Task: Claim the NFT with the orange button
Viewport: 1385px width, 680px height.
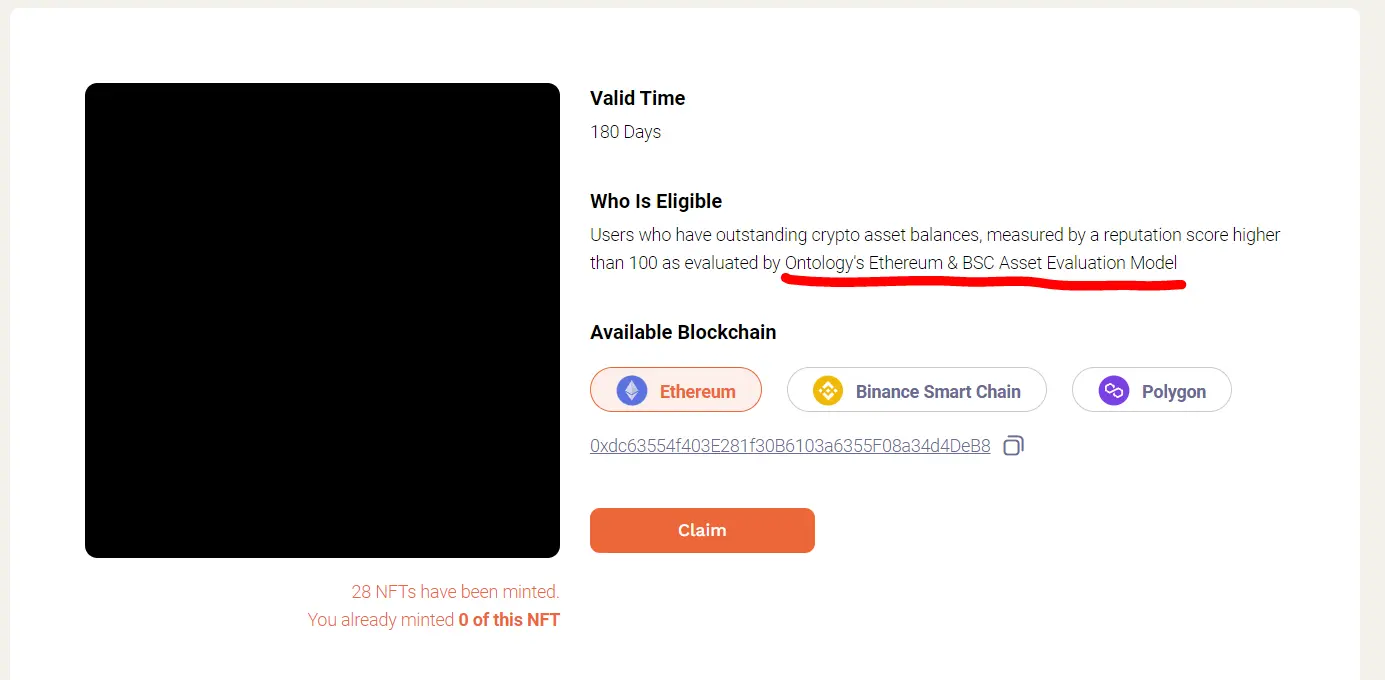Action: 702,530
